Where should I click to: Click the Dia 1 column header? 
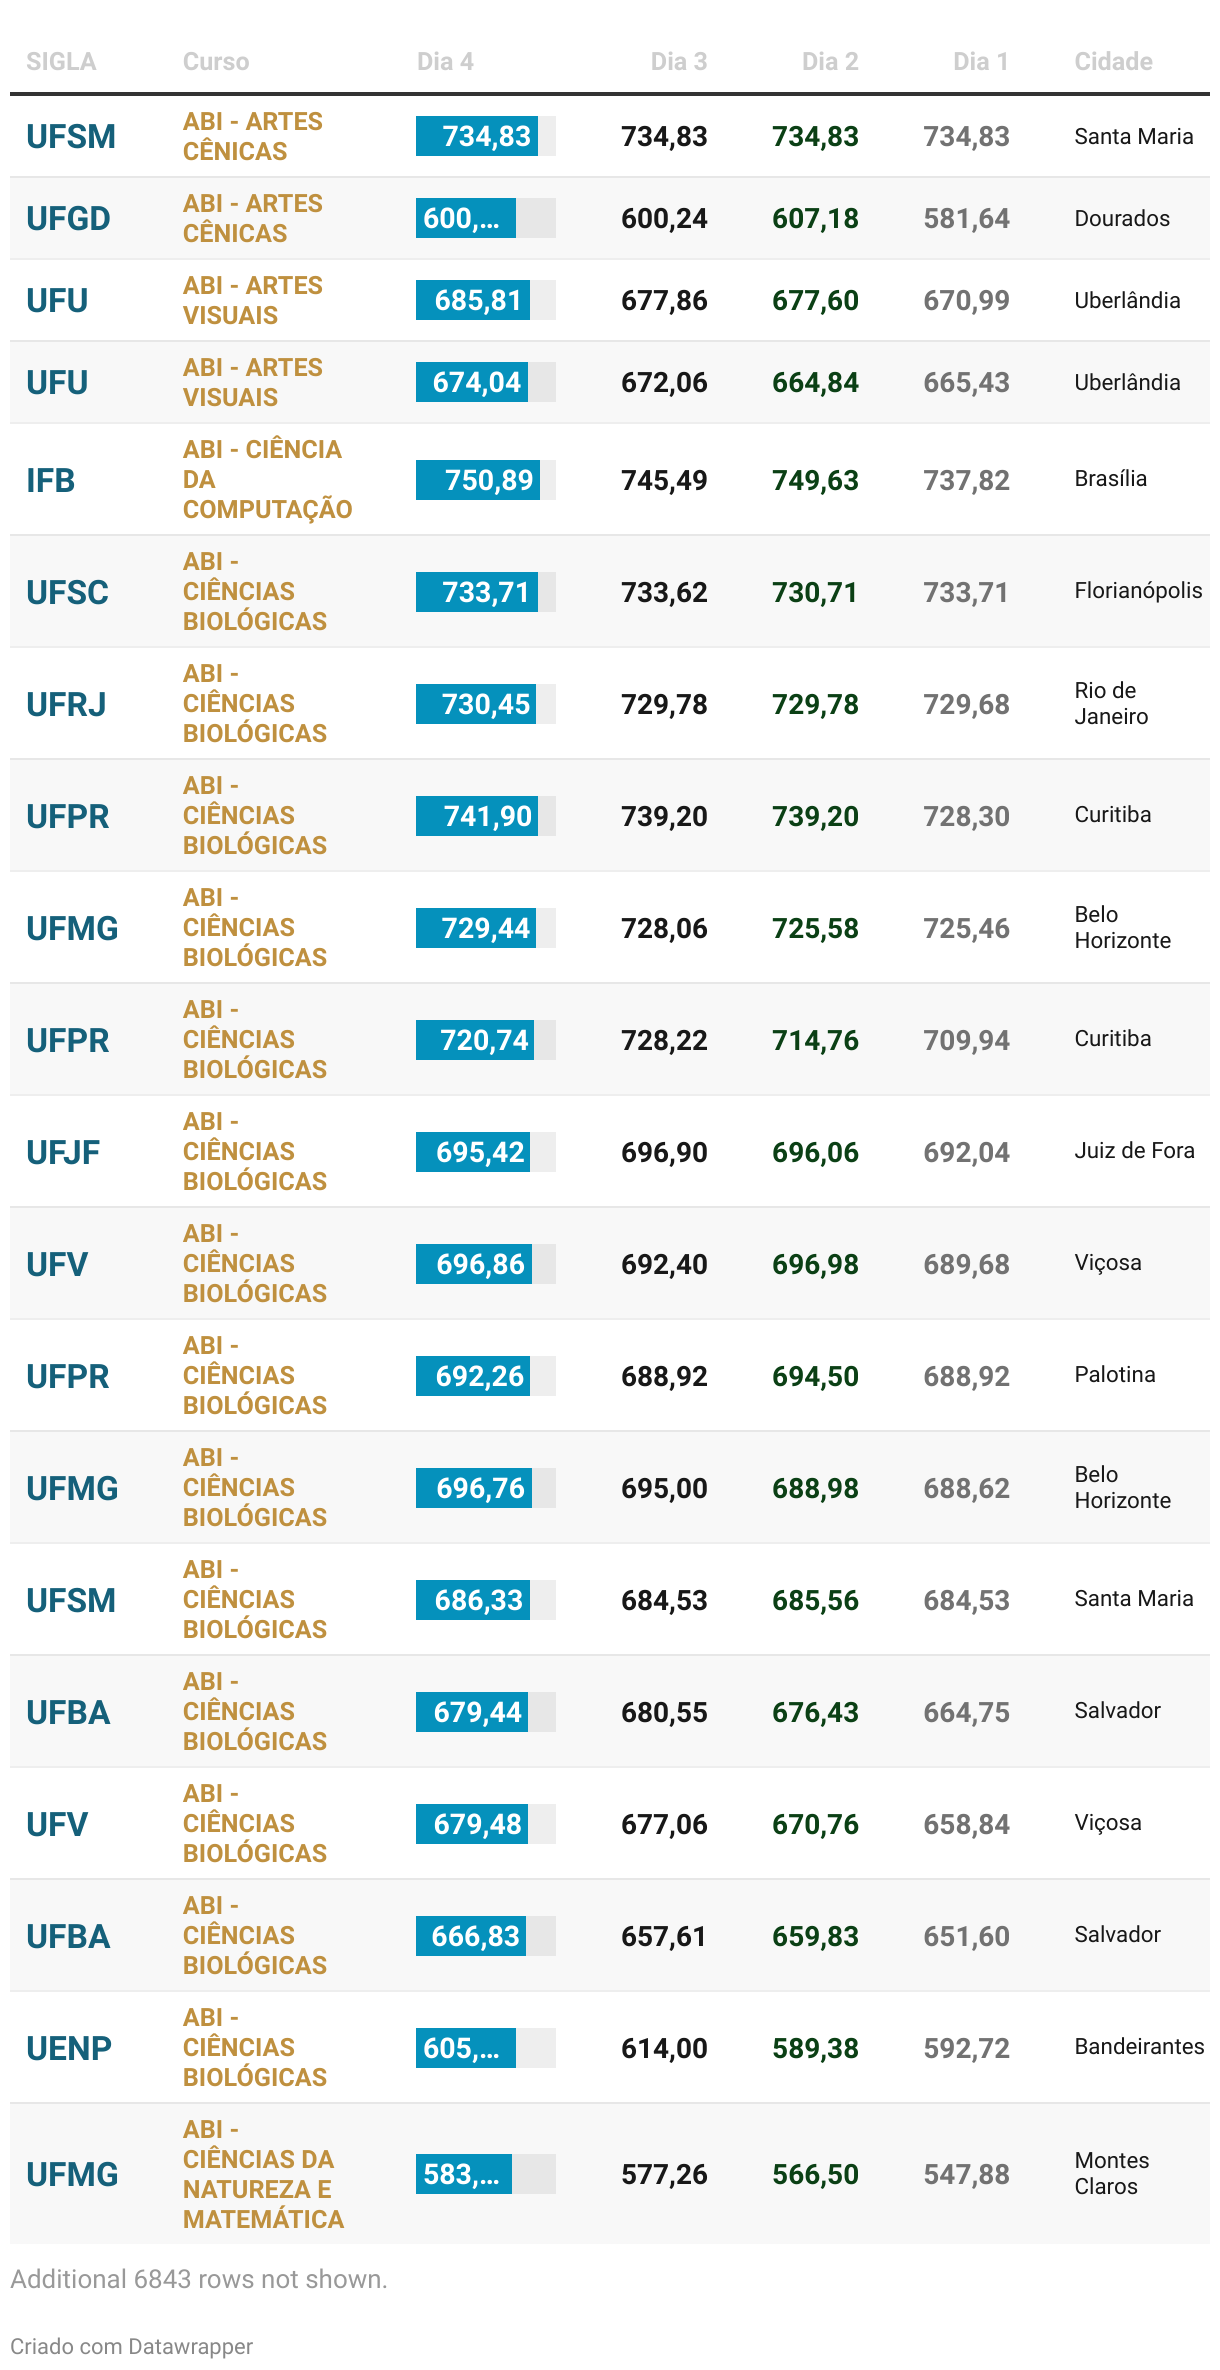click(x=981, y=62)
